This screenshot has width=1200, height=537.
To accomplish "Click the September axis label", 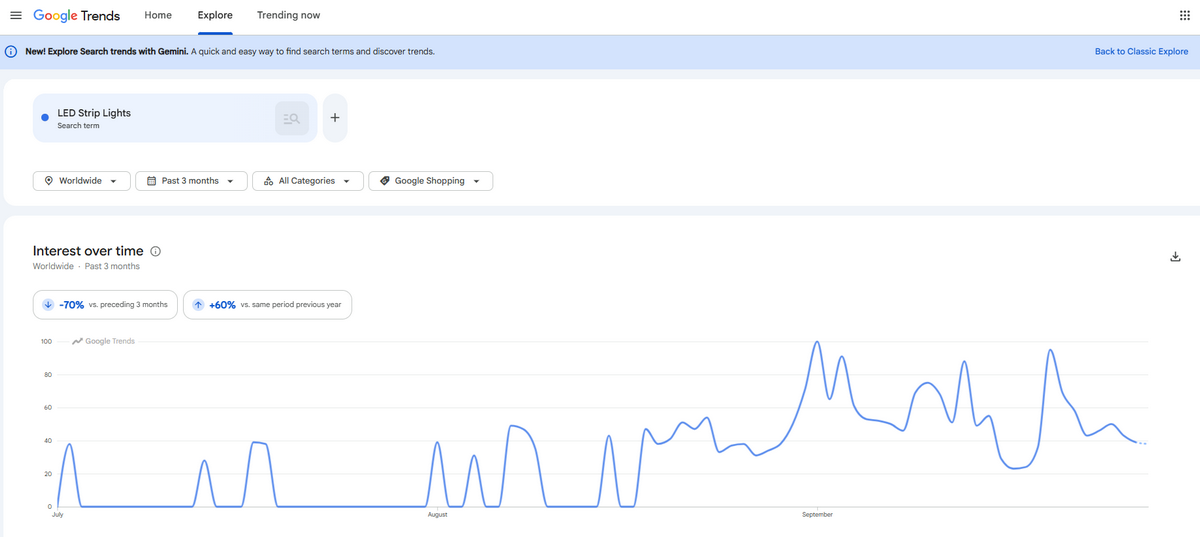I will click(817, 515).
